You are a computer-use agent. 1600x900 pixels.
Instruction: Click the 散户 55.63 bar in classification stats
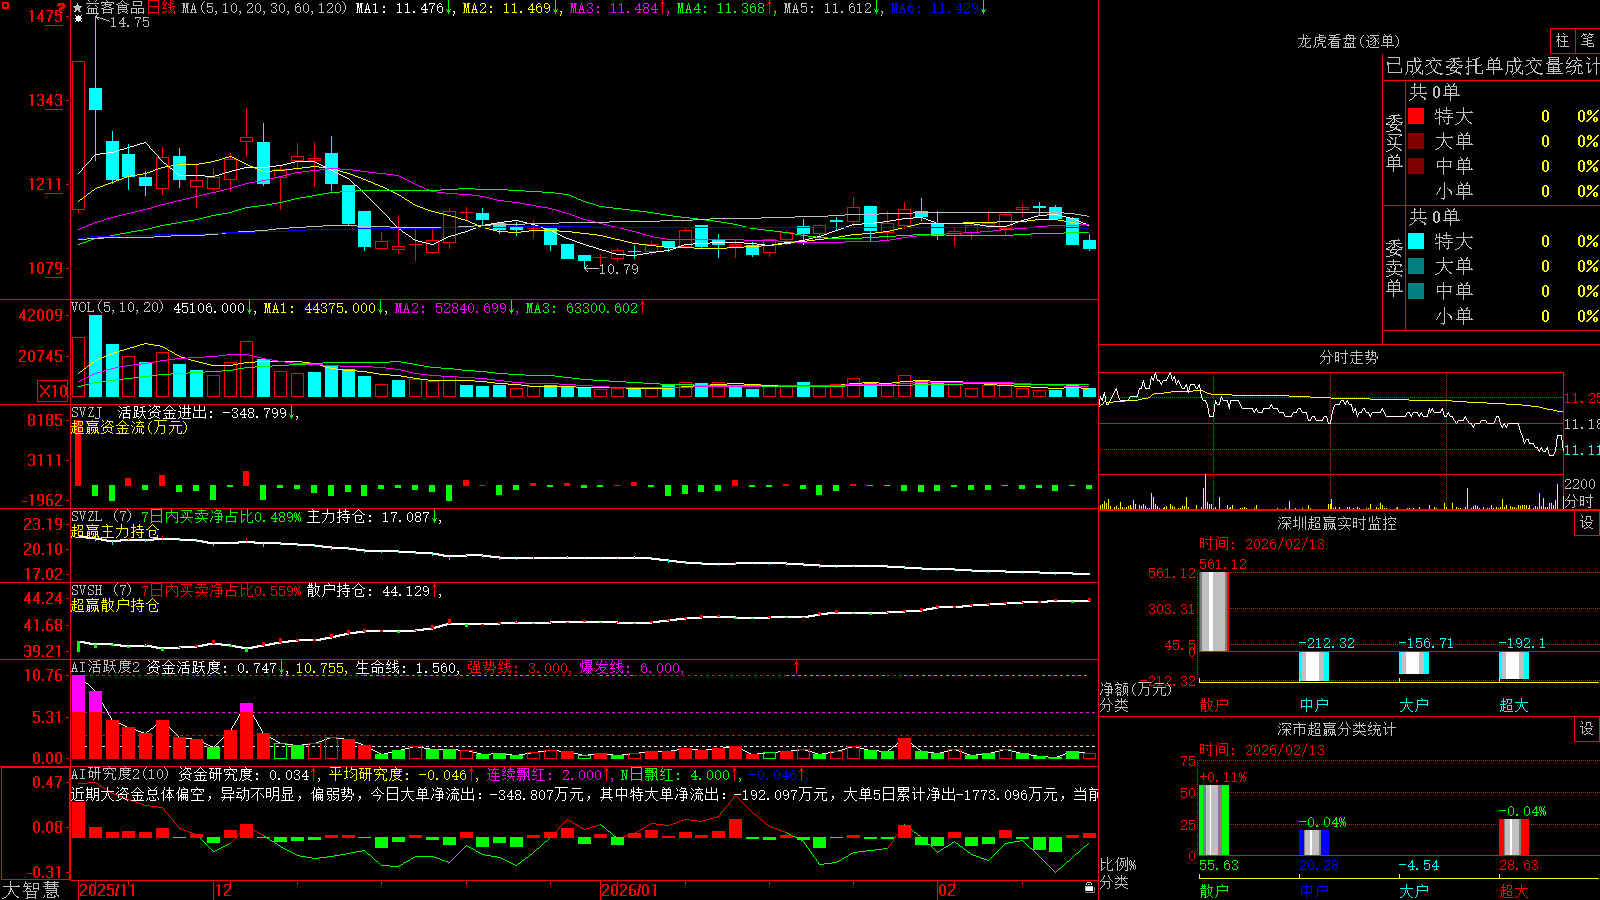click(x=1214, y=820)
